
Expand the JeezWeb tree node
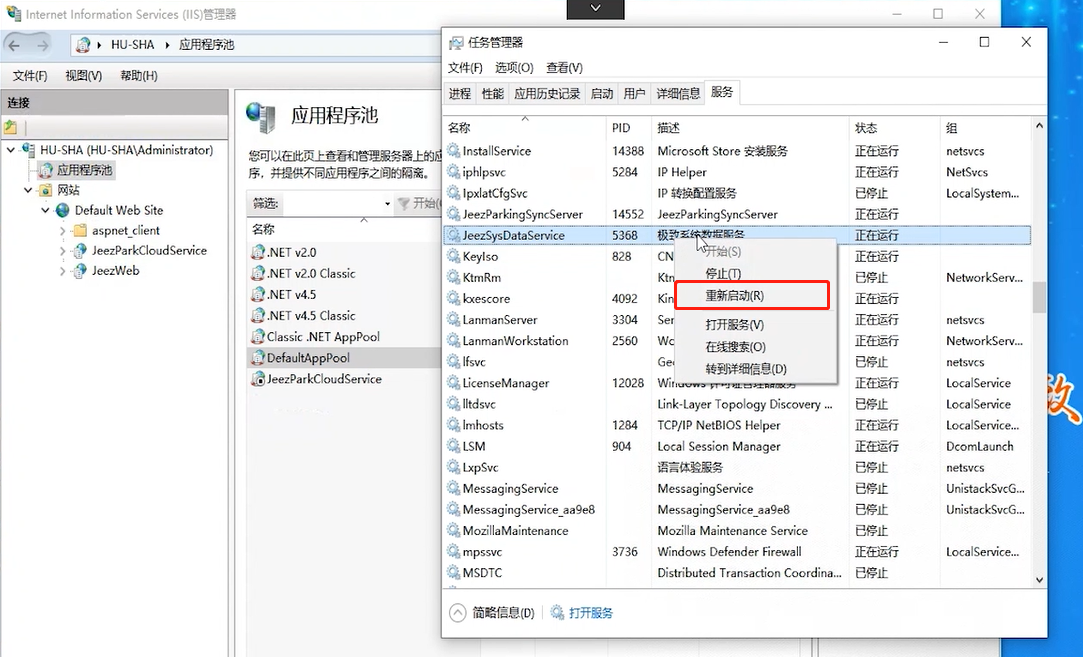click(x=63, y=271)
